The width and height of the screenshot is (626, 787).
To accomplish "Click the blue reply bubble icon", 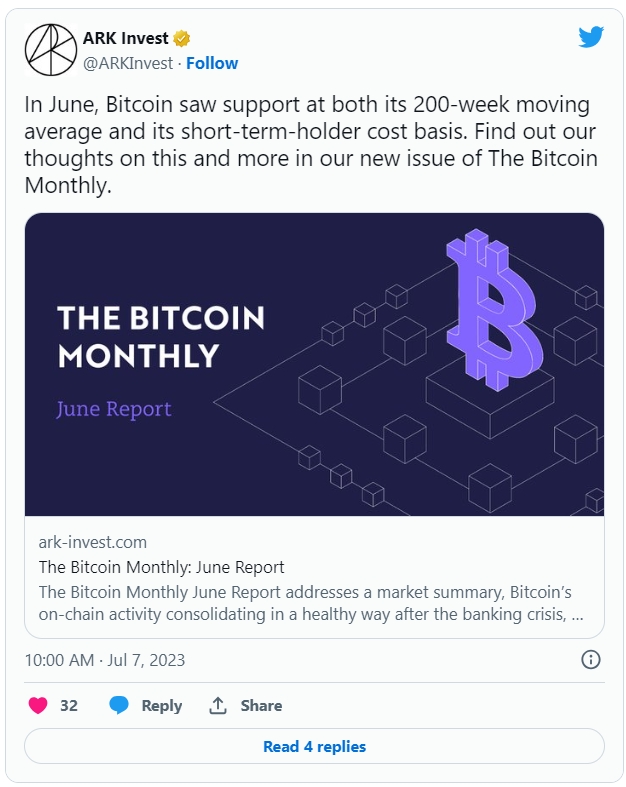I will [x=119, y=705].
